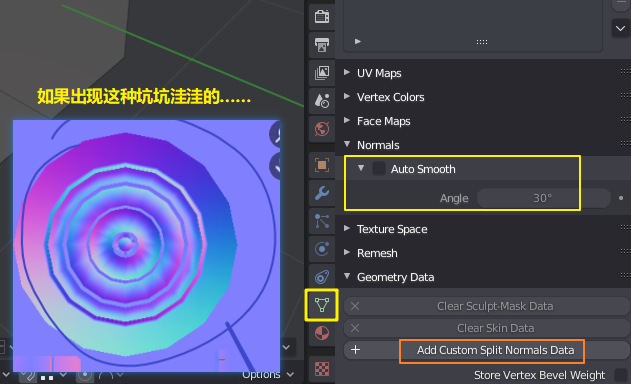The image size is (631, 384).
Task: Open the Physics properties tab
Action: point(322,249)
